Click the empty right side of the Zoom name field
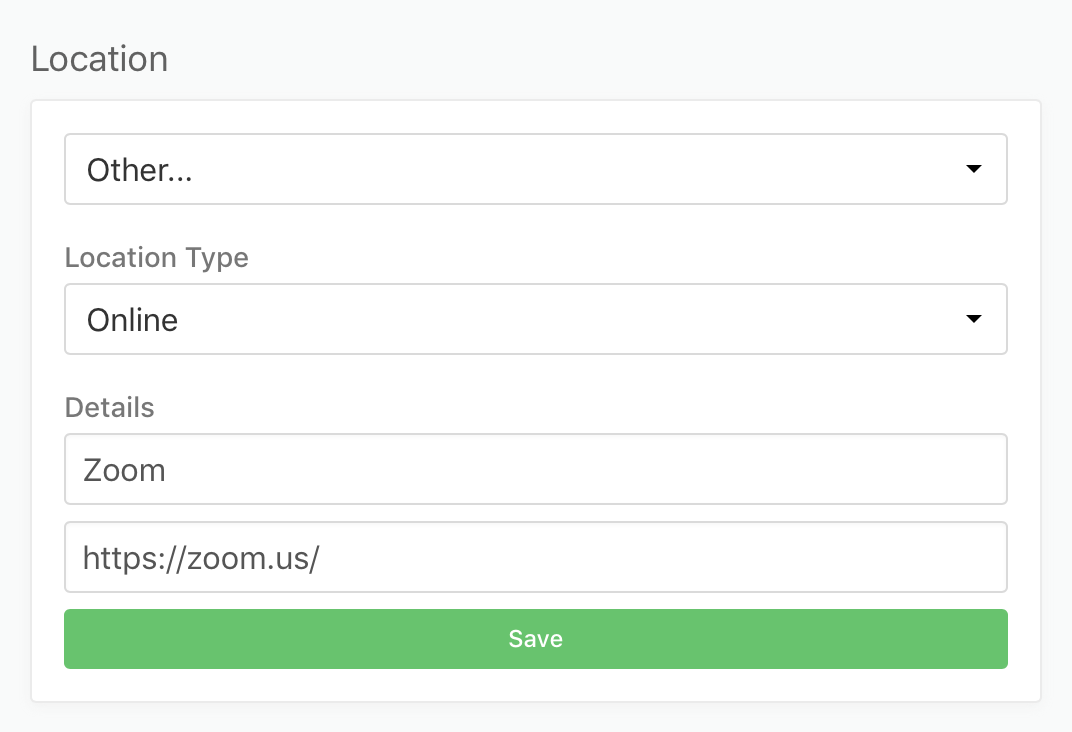This screenshot has width=1072, height=732. 800,469
